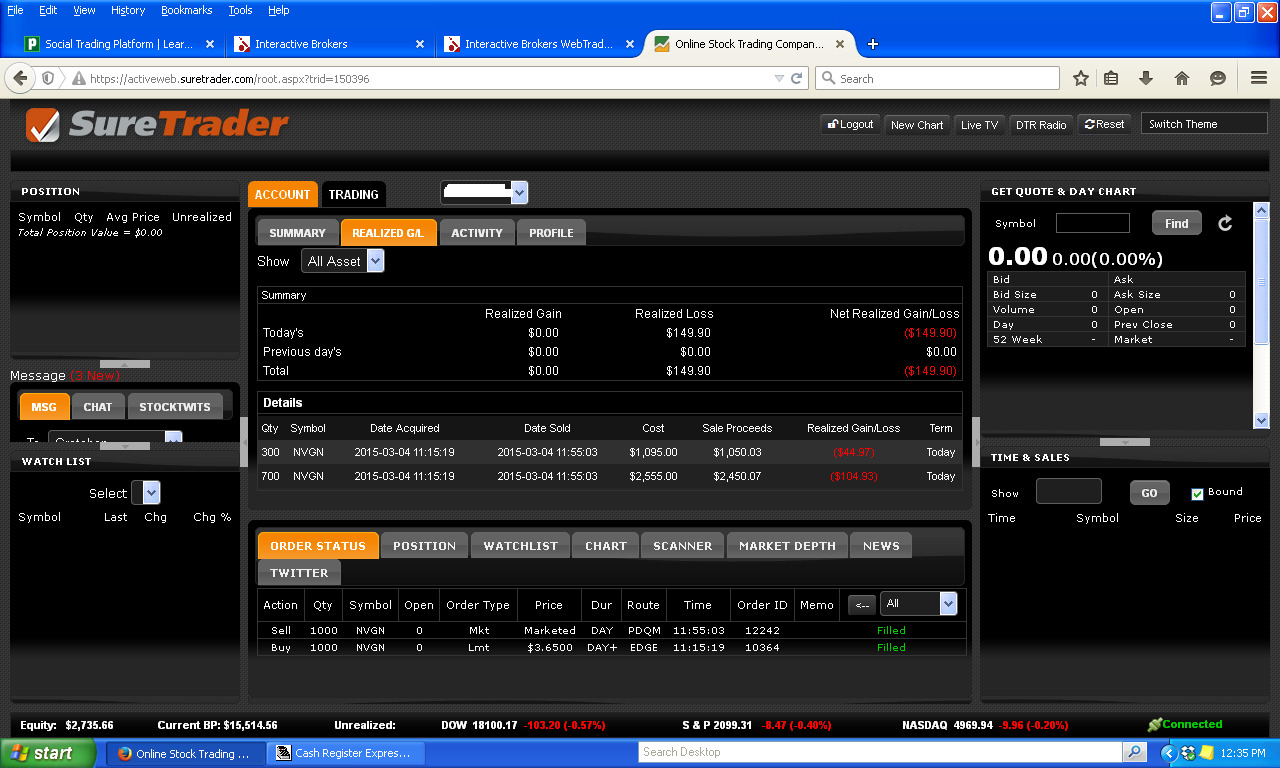The height and width of the screenshot is (768, 1280).
Task: Click the quote Symbol input field
Action: click(1093, 223)
